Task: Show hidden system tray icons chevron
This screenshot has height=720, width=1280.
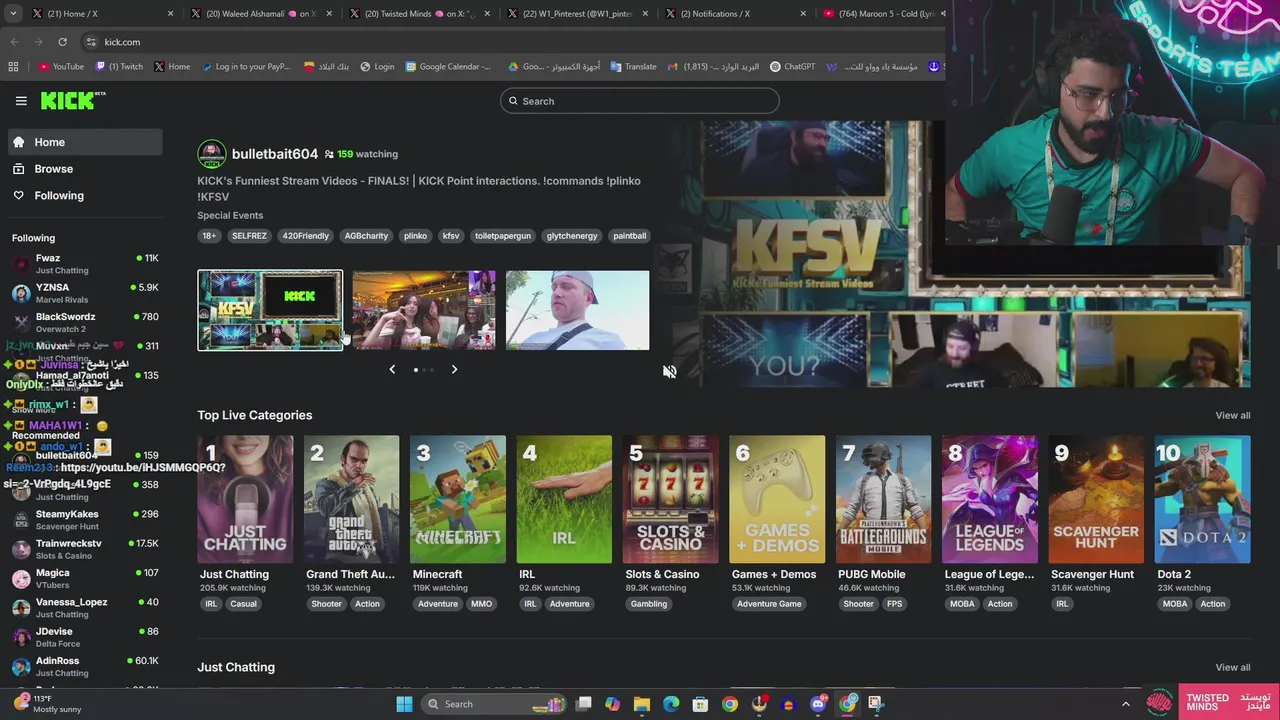Action: point(1125,704)
